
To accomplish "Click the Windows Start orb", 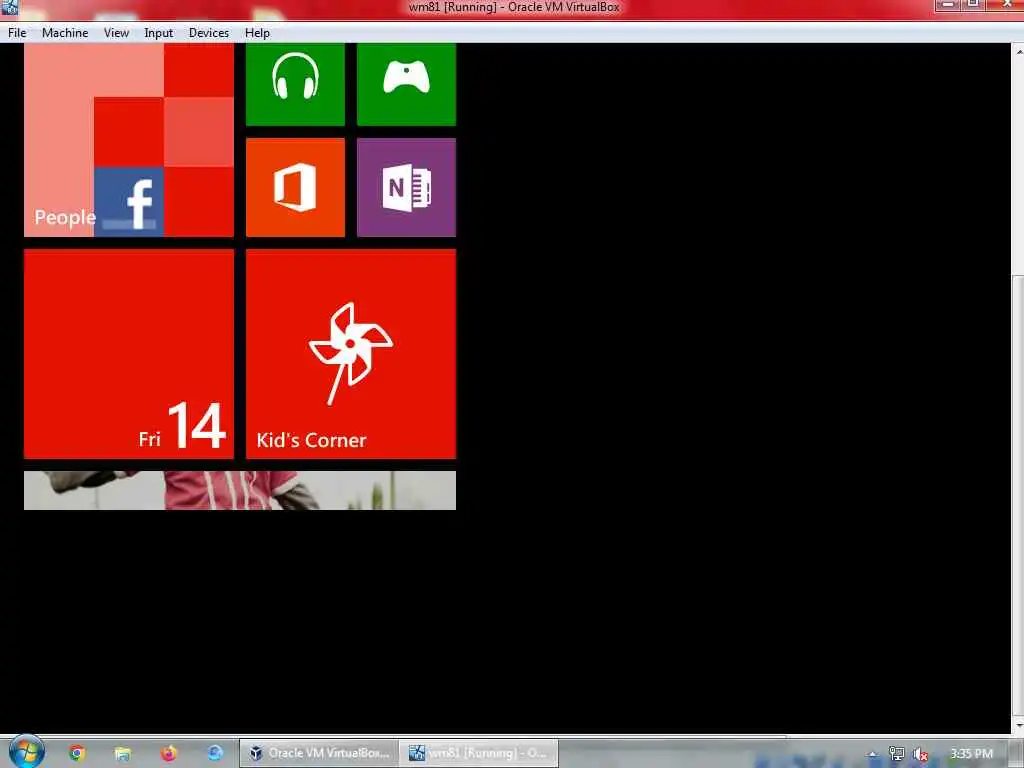I will click(x=26, y=752).
